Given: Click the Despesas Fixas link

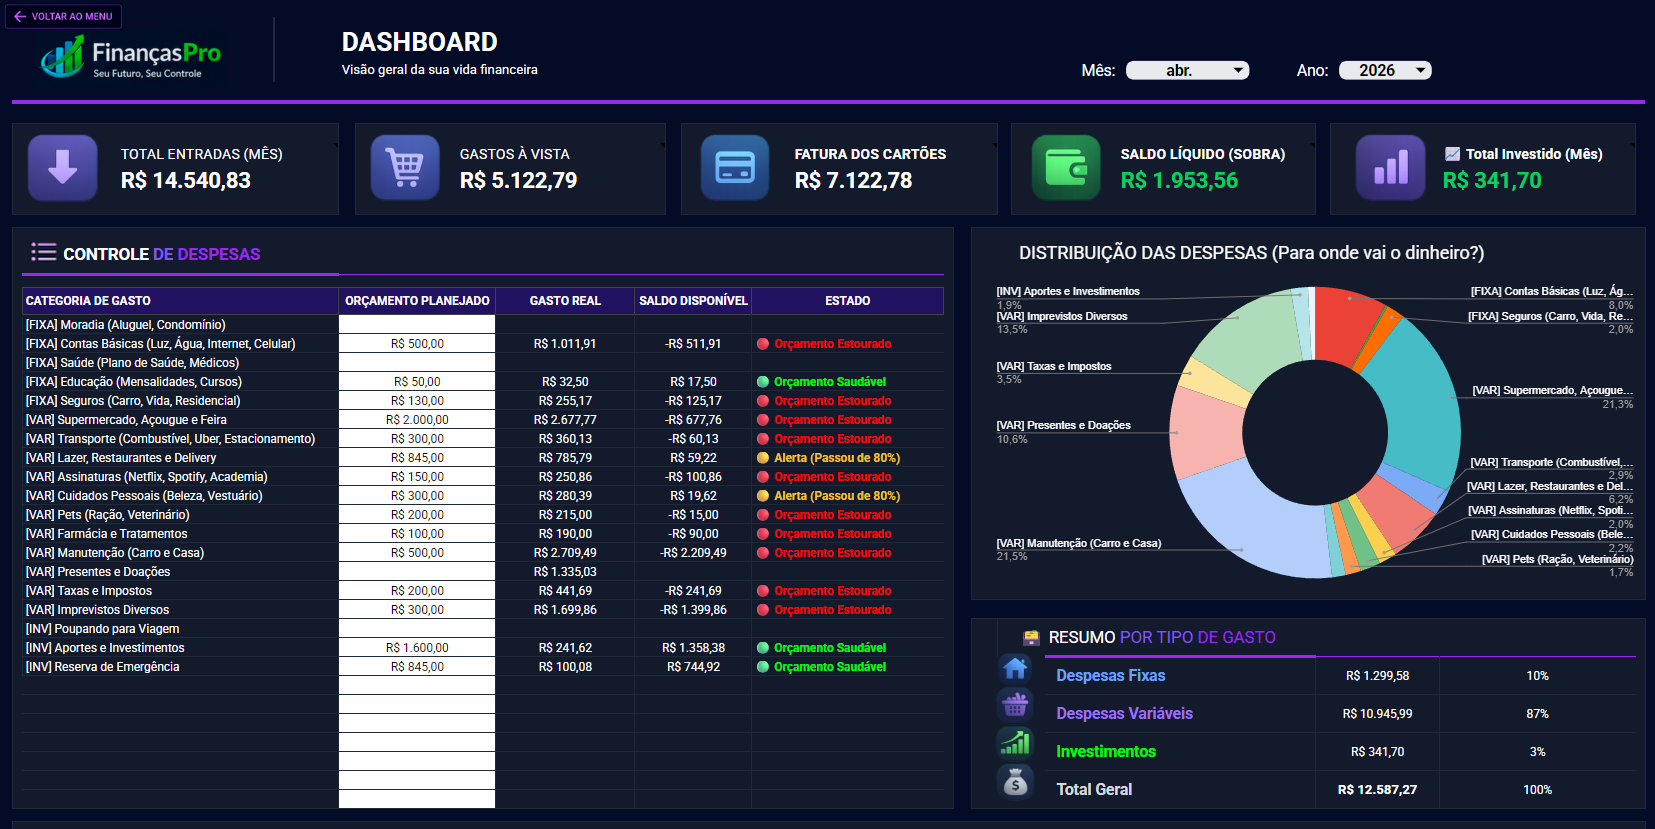Looking at the screenshot, I should pos(1110,676).
